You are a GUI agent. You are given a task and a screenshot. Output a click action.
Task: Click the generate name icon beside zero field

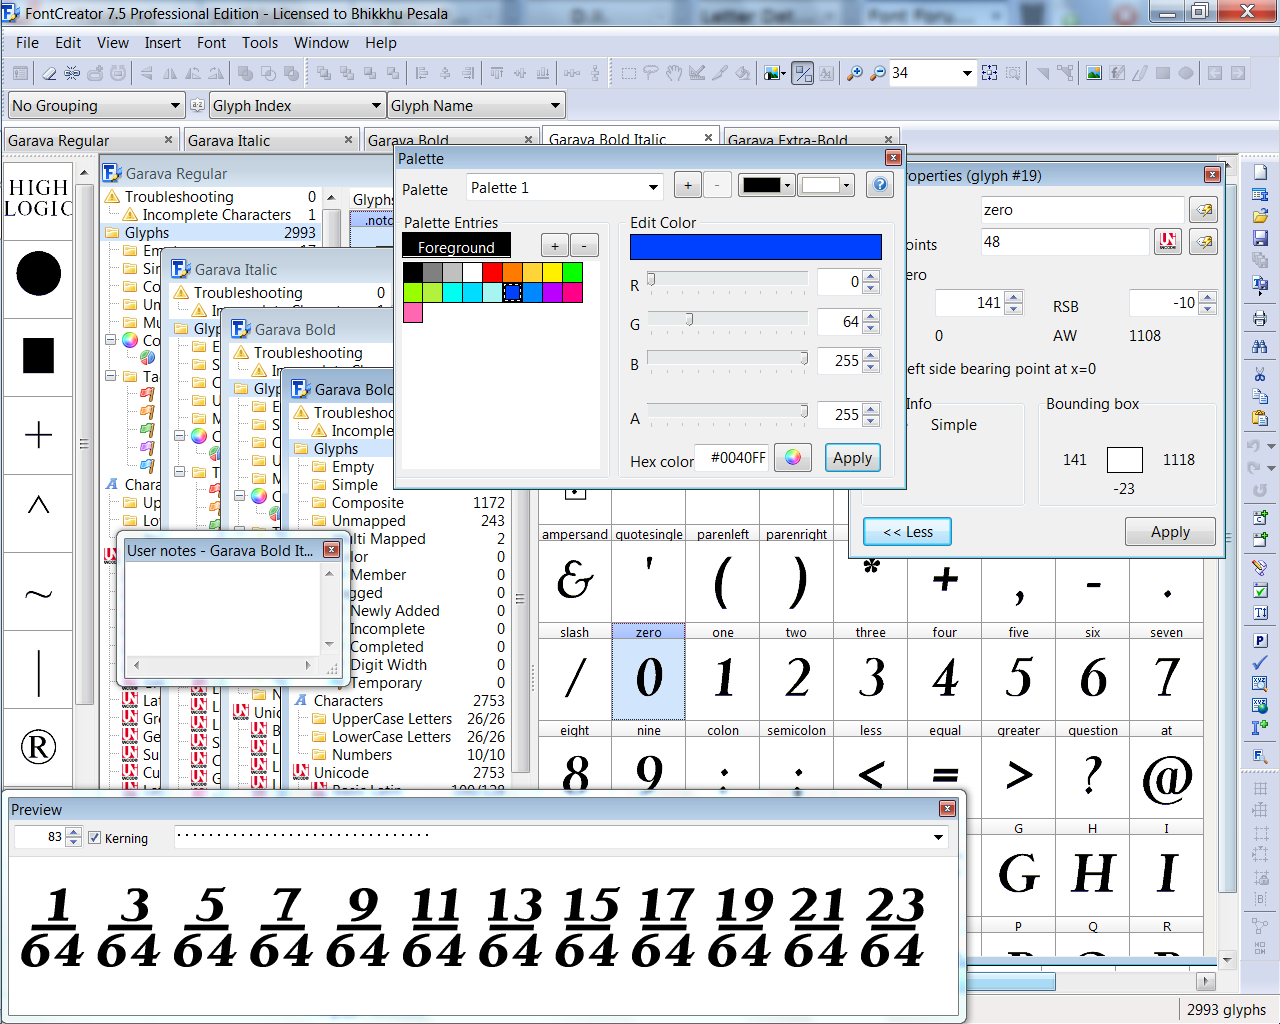tap(1203, 210)
